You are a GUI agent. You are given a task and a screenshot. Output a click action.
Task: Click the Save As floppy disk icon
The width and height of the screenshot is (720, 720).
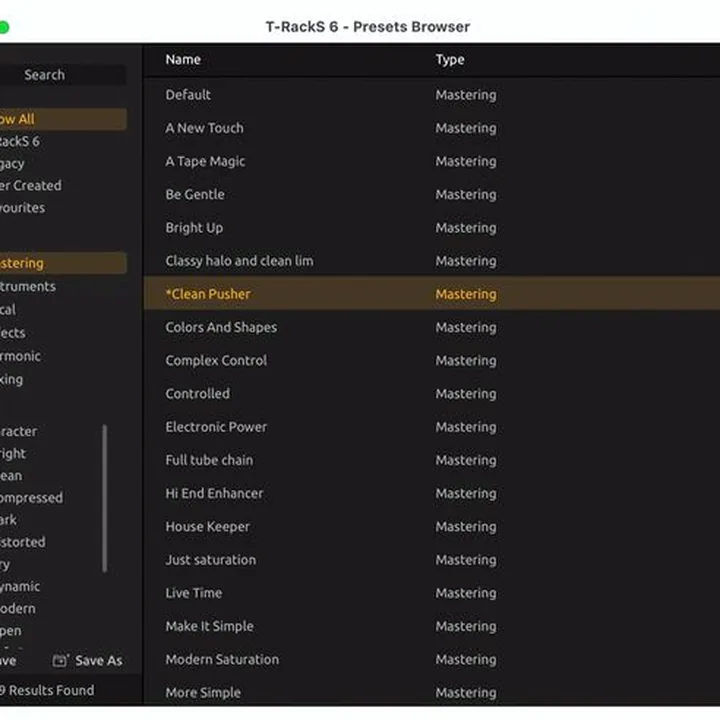coord(60,660)
